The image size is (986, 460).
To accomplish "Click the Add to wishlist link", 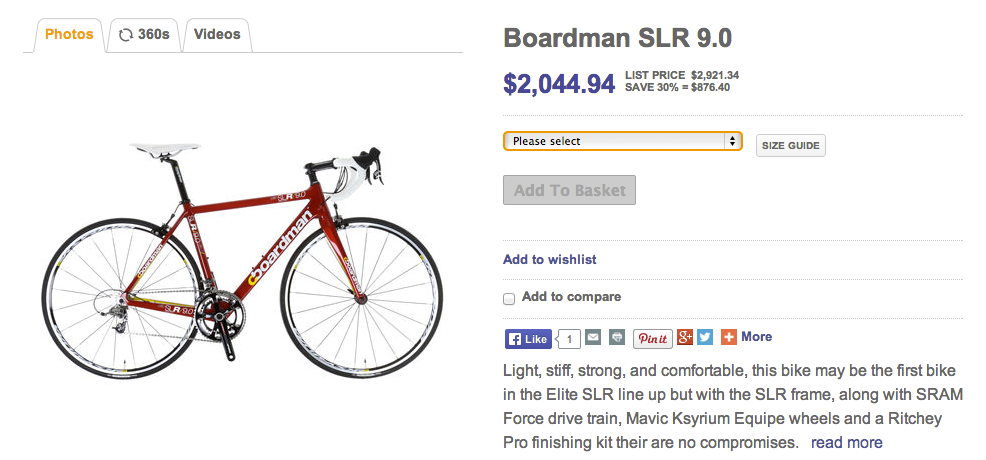I will 549,260.
